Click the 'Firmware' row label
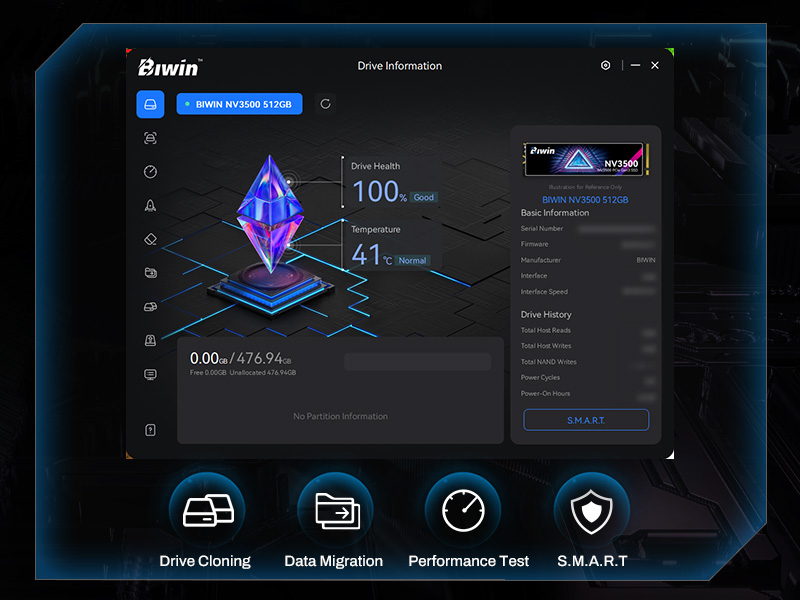The height and width of the screenshot is (600, 800). tap(534, 244)
